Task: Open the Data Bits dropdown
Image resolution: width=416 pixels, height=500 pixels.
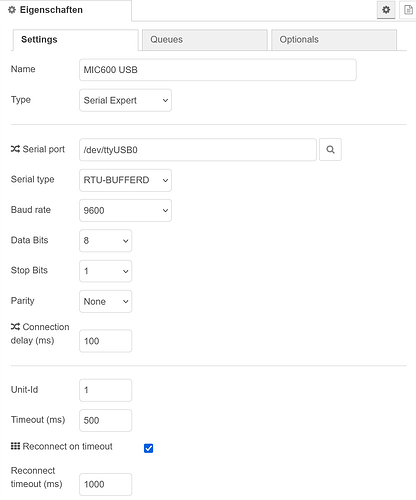Action: 106,241
